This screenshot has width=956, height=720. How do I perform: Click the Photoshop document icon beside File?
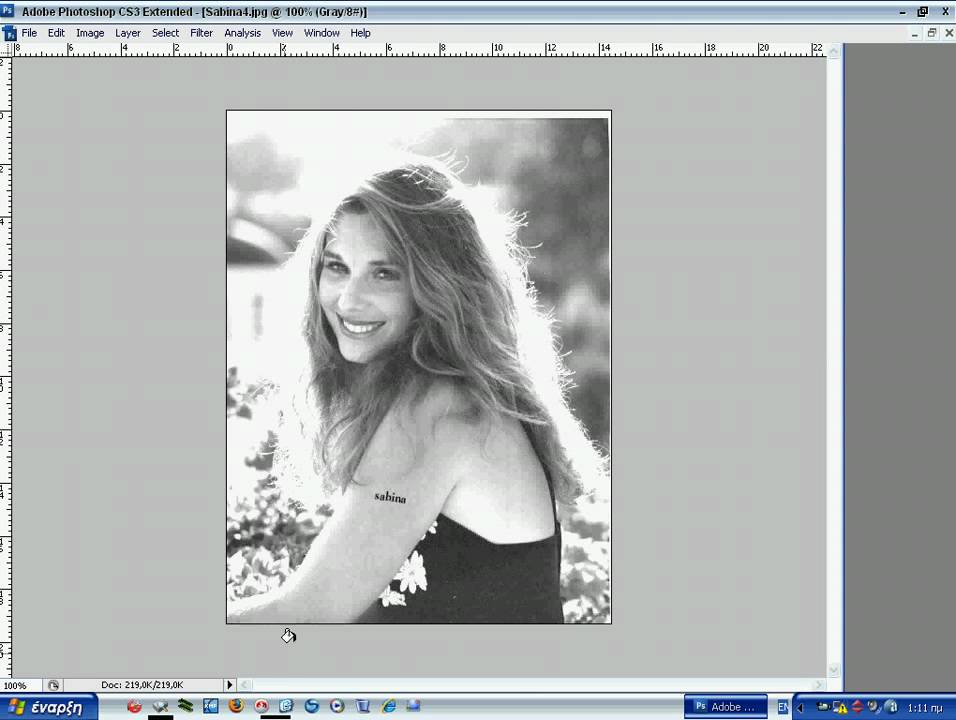(x=9, y=33)
